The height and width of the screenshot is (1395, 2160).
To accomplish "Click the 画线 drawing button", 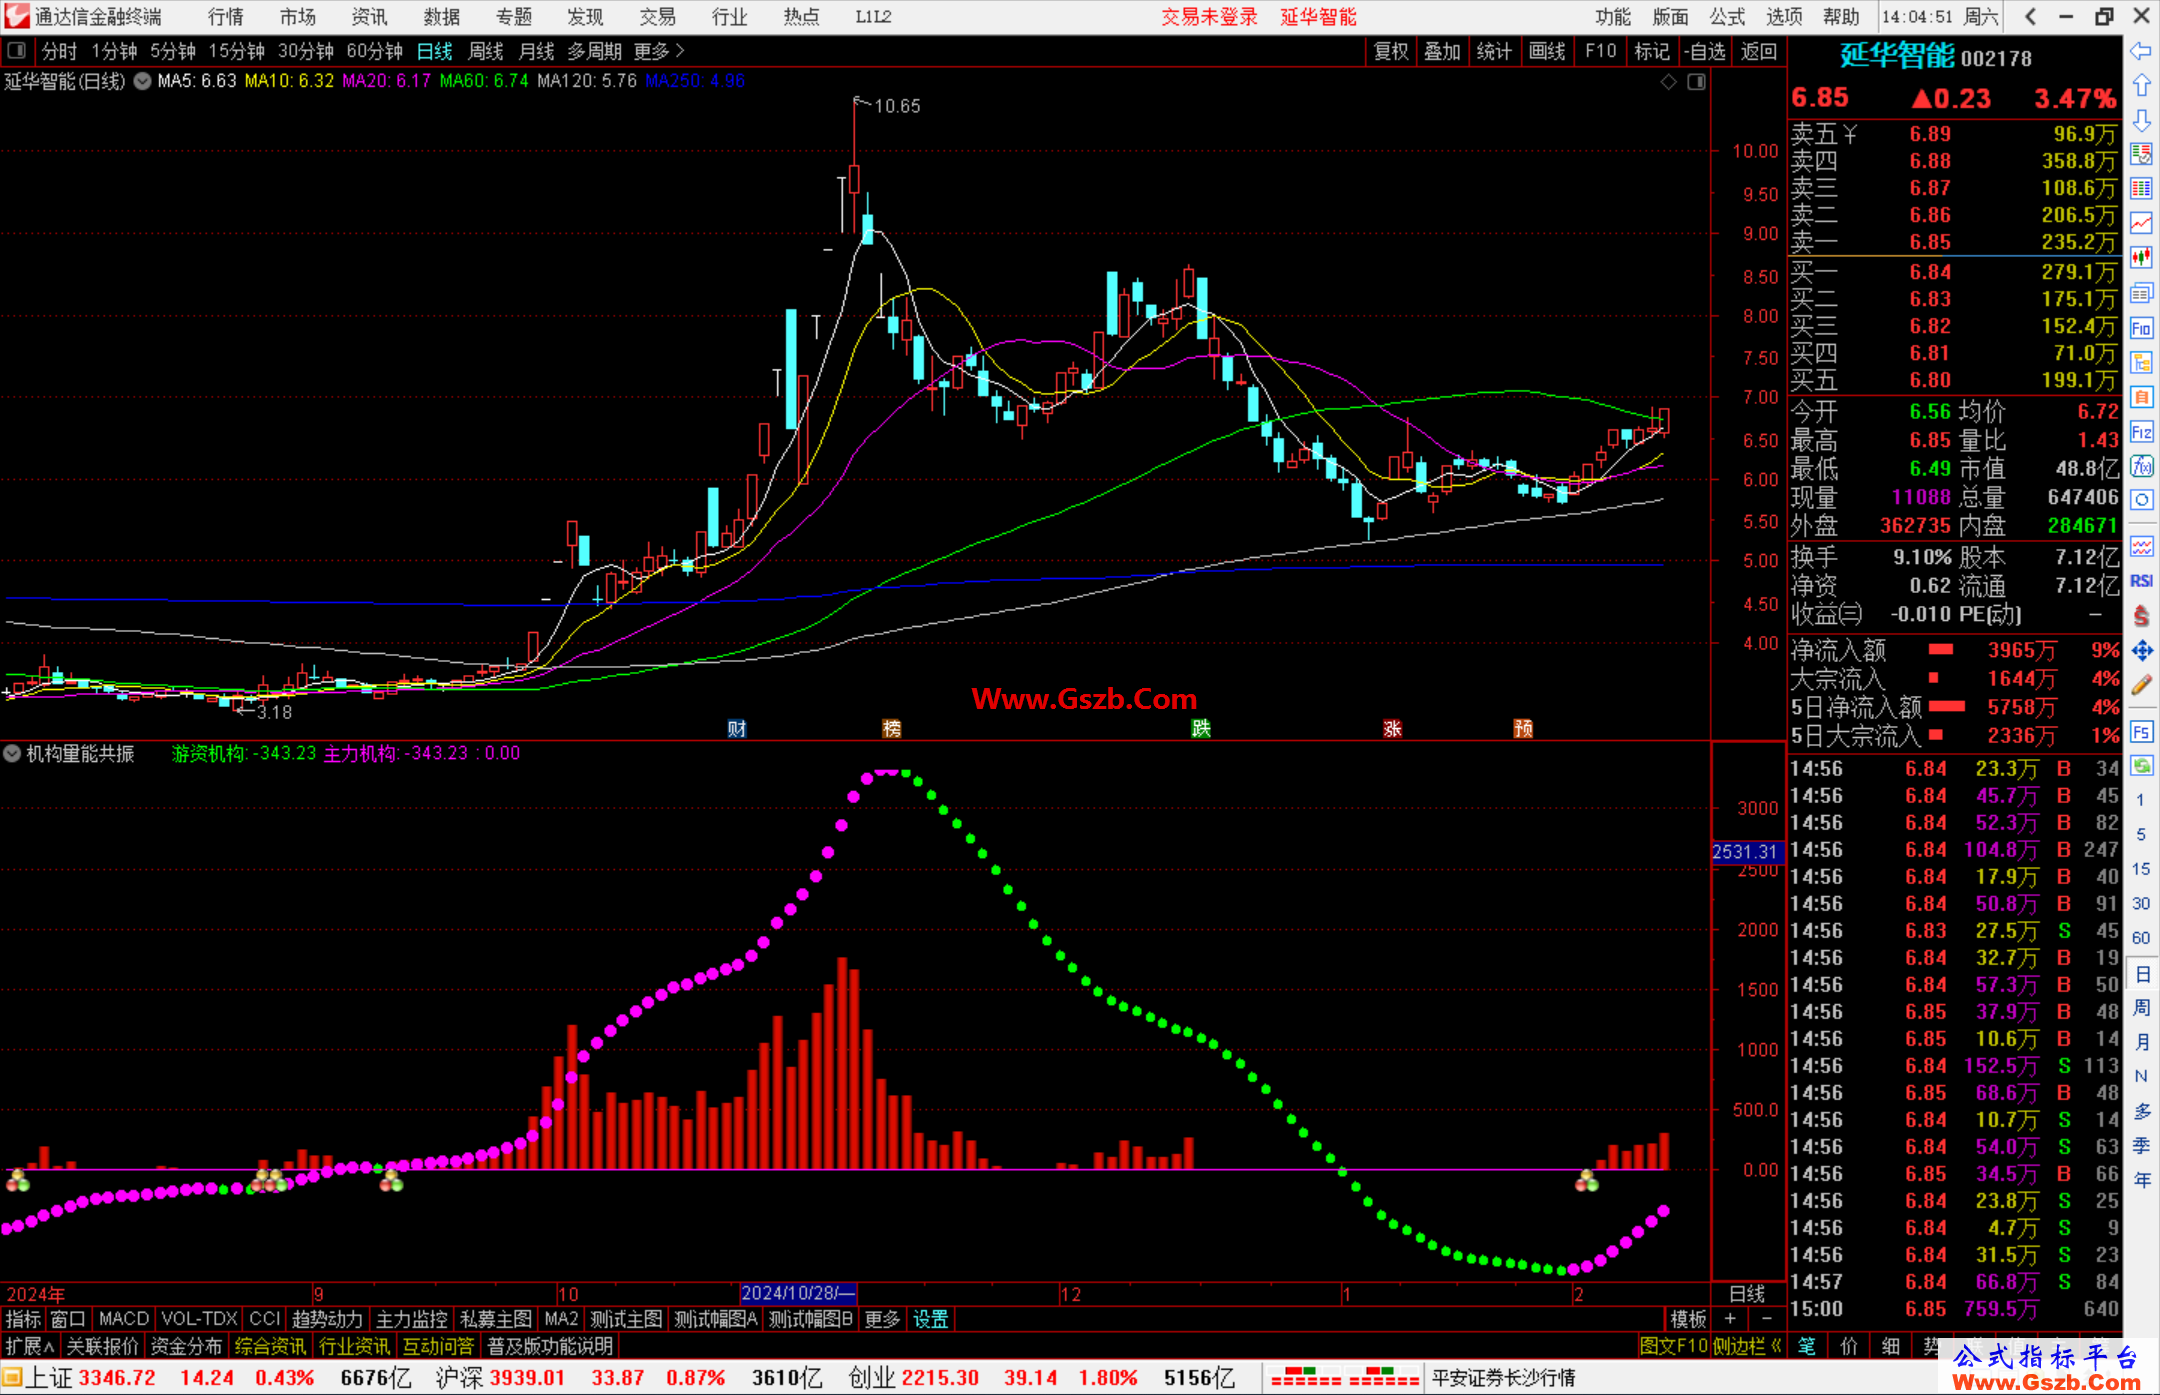I will click(1547, 51).
